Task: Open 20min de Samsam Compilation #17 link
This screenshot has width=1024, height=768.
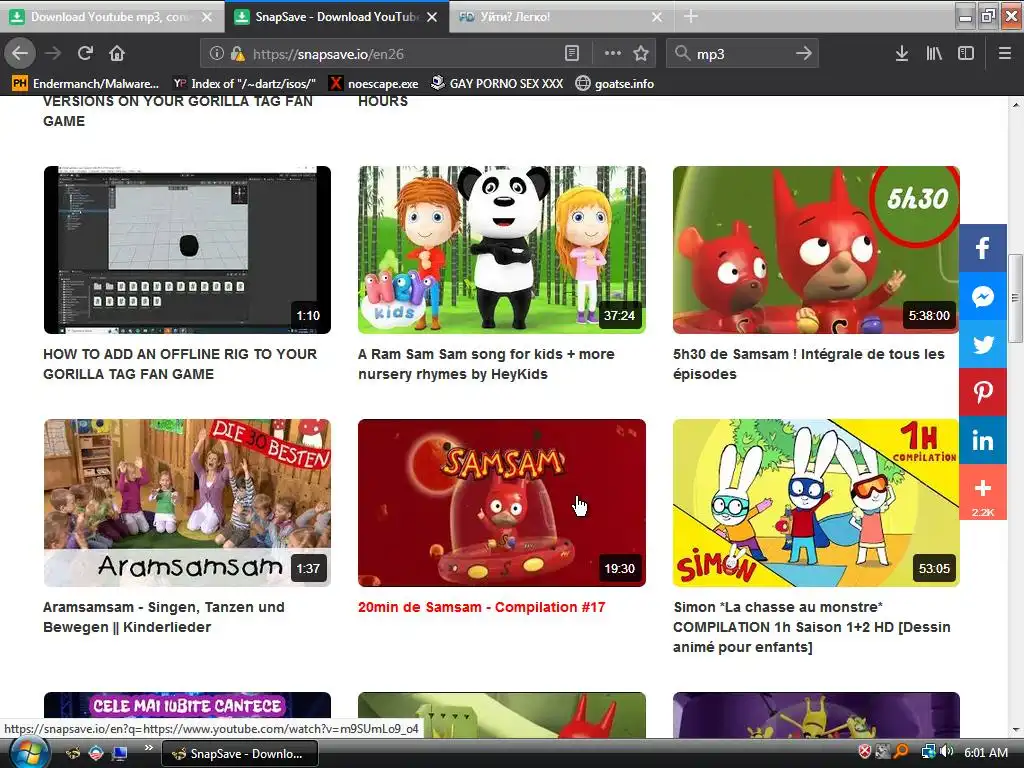Action: [x=481, y=607]
